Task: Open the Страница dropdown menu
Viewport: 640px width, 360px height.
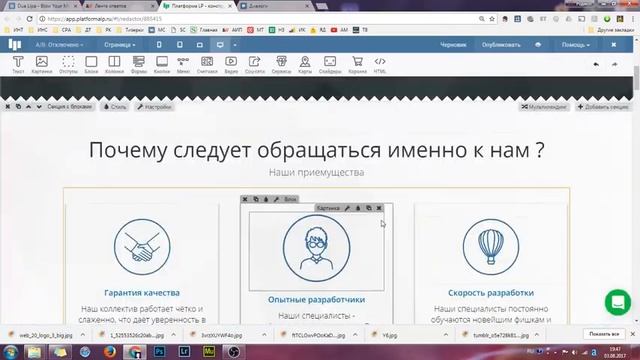Action: click(120, 45)
